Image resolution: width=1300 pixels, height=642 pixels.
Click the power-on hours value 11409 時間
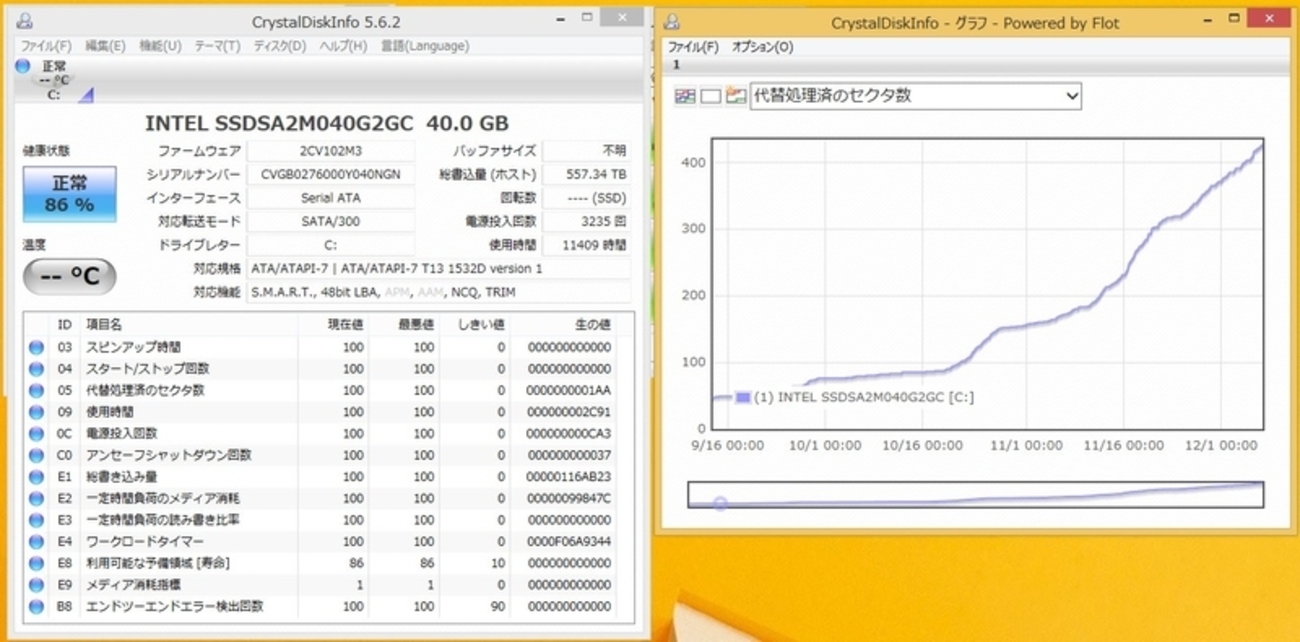pos(587,245)
